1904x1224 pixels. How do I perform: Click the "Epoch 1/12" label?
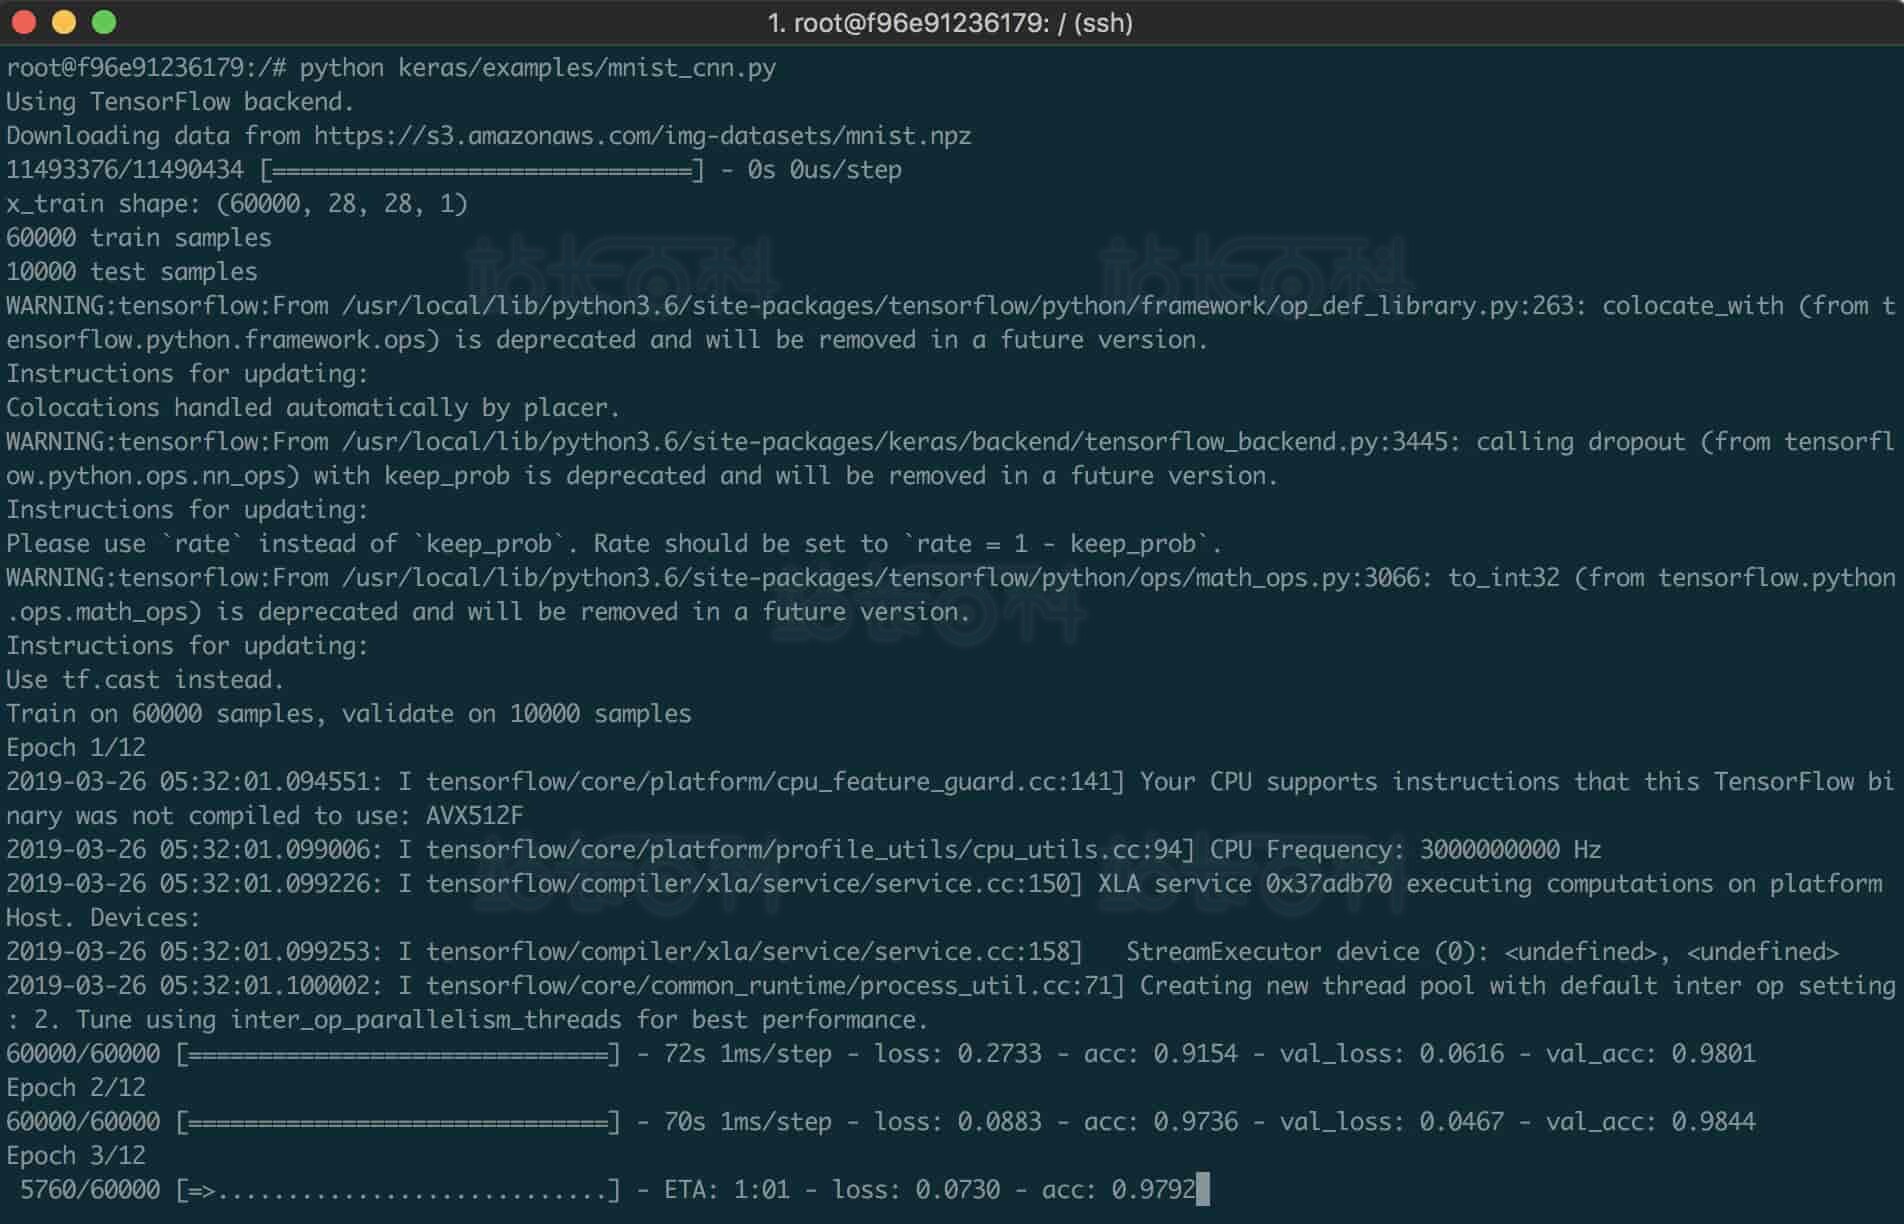(x=76, y=748)
